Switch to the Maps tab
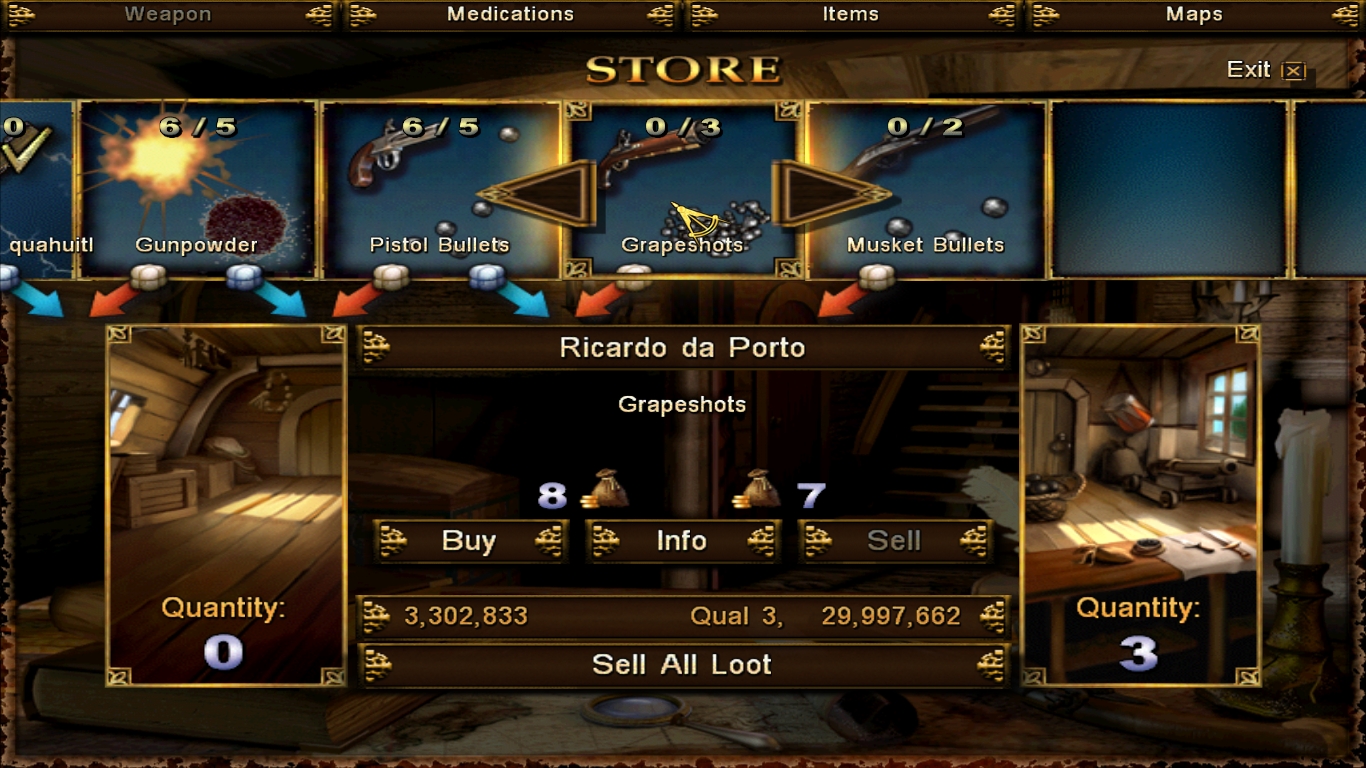The width and height of the screenshot is (1366, 768). tap(1194, 15)
